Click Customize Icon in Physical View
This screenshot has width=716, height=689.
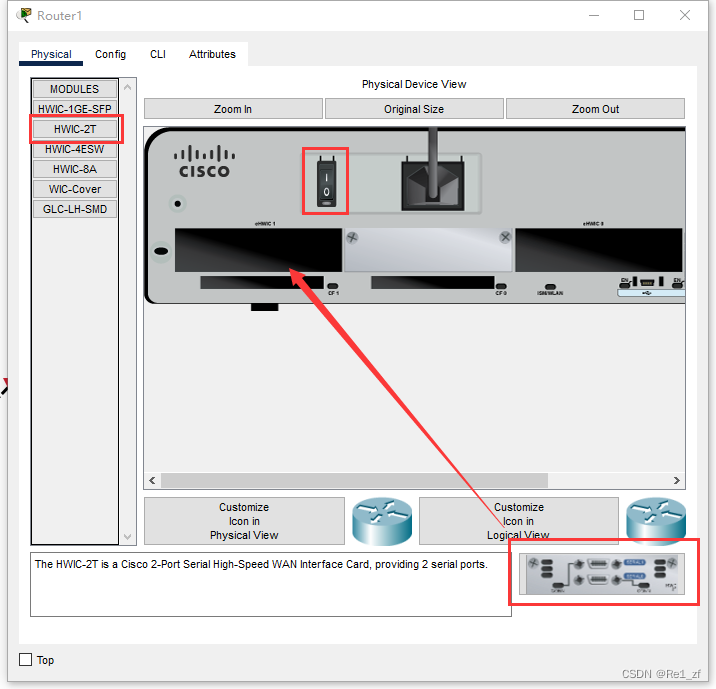click(x=244, y=521)
